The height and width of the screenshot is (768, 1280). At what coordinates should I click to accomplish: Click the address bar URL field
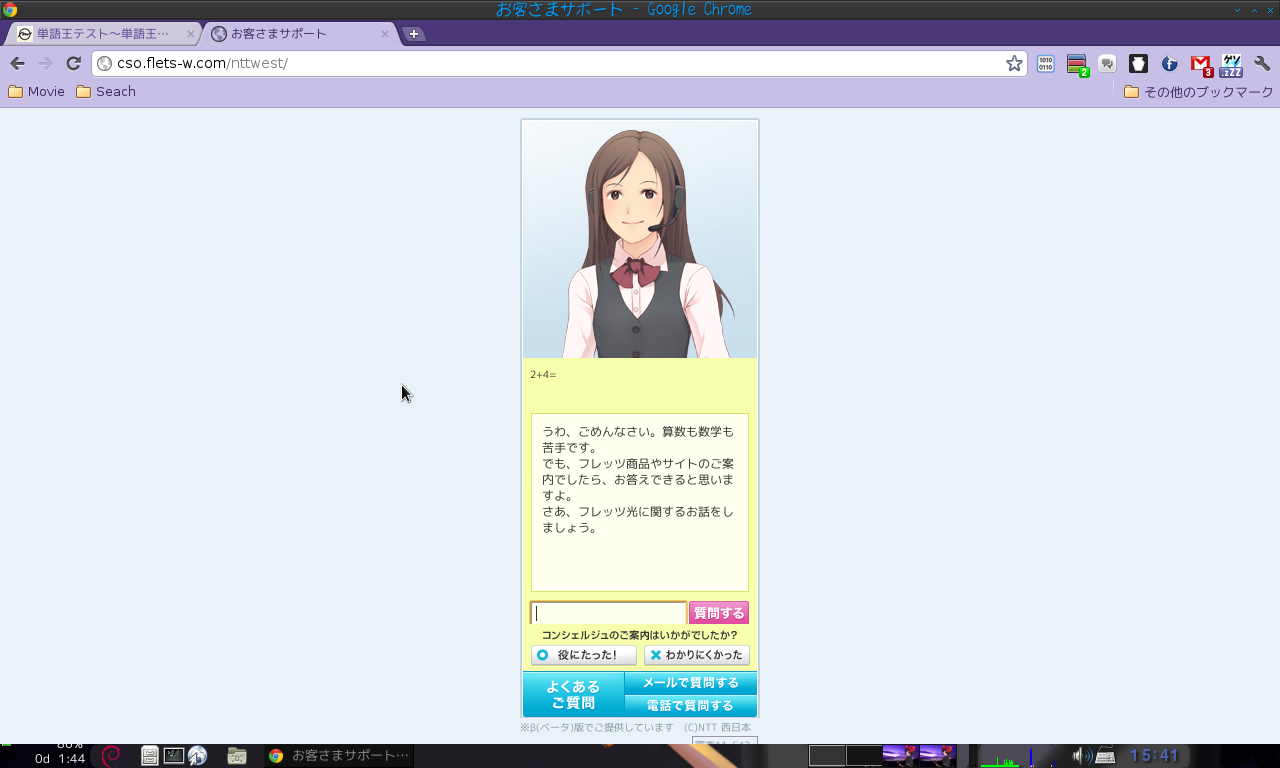560,64
